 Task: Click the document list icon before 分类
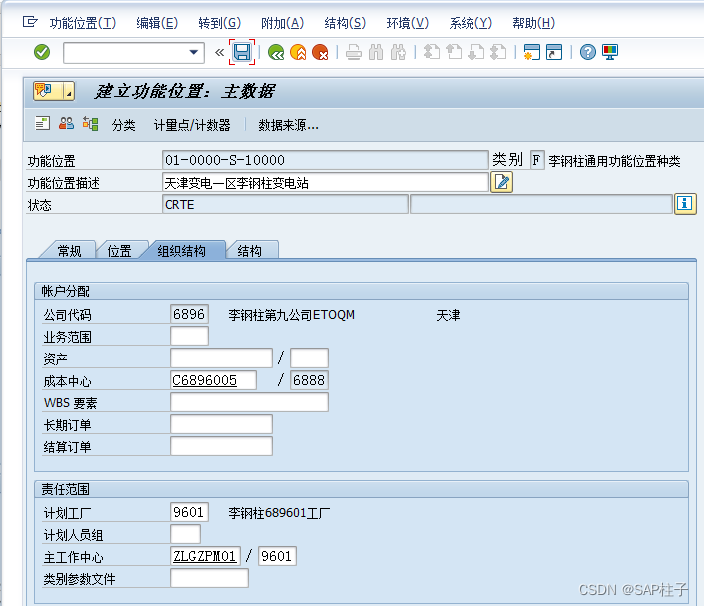tap(43, 123)
